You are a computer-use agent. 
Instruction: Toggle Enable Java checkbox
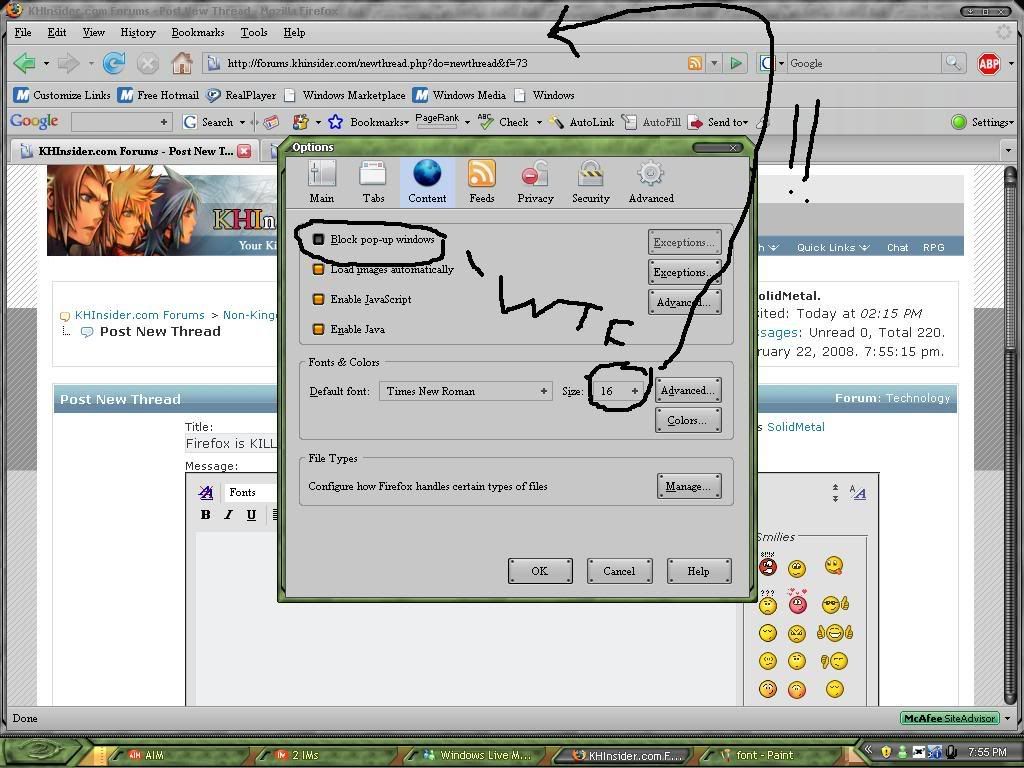319,329
